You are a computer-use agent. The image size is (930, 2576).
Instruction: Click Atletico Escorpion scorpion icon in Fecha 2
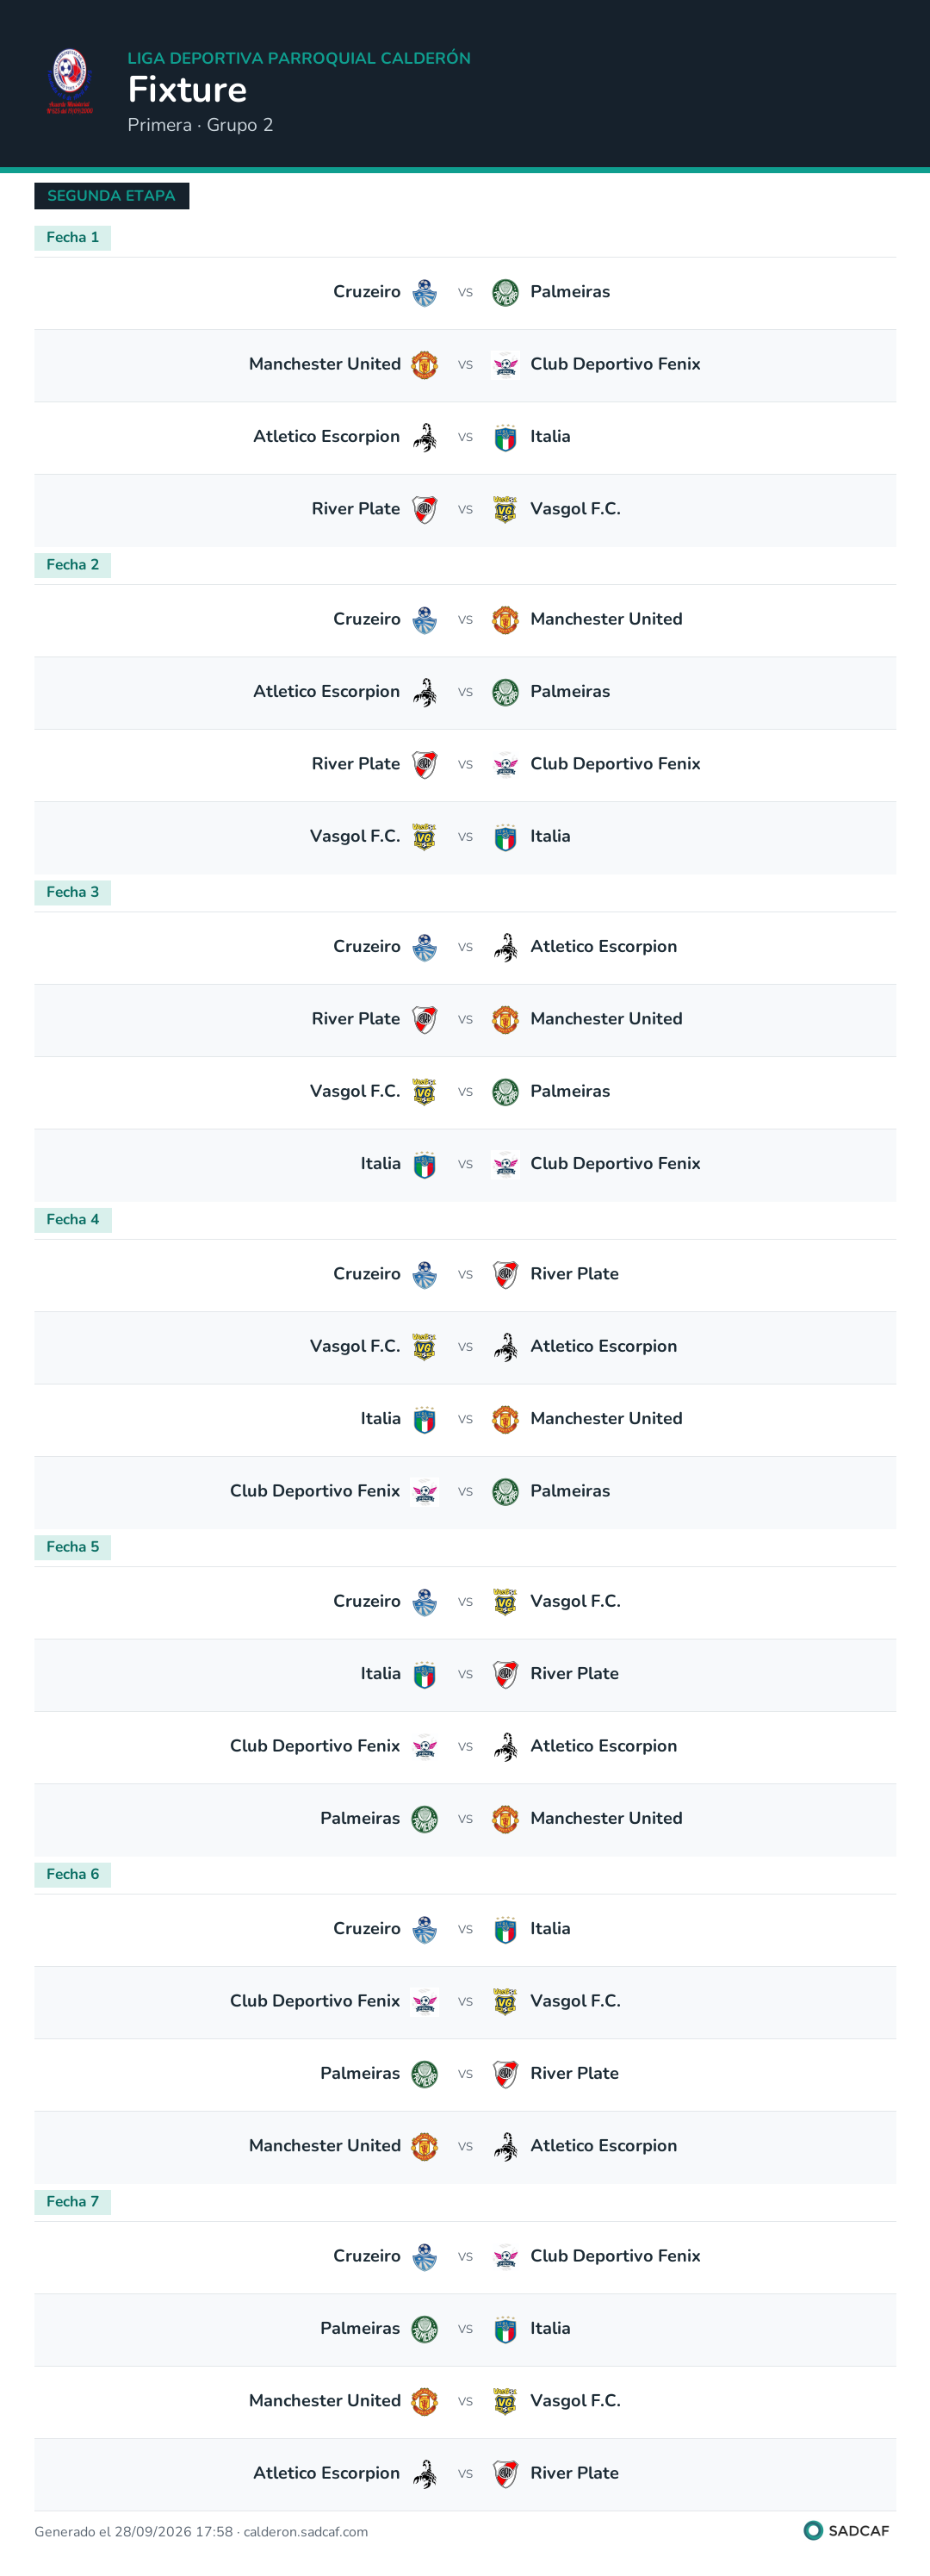pyautogui.click(x=425, y=692)
